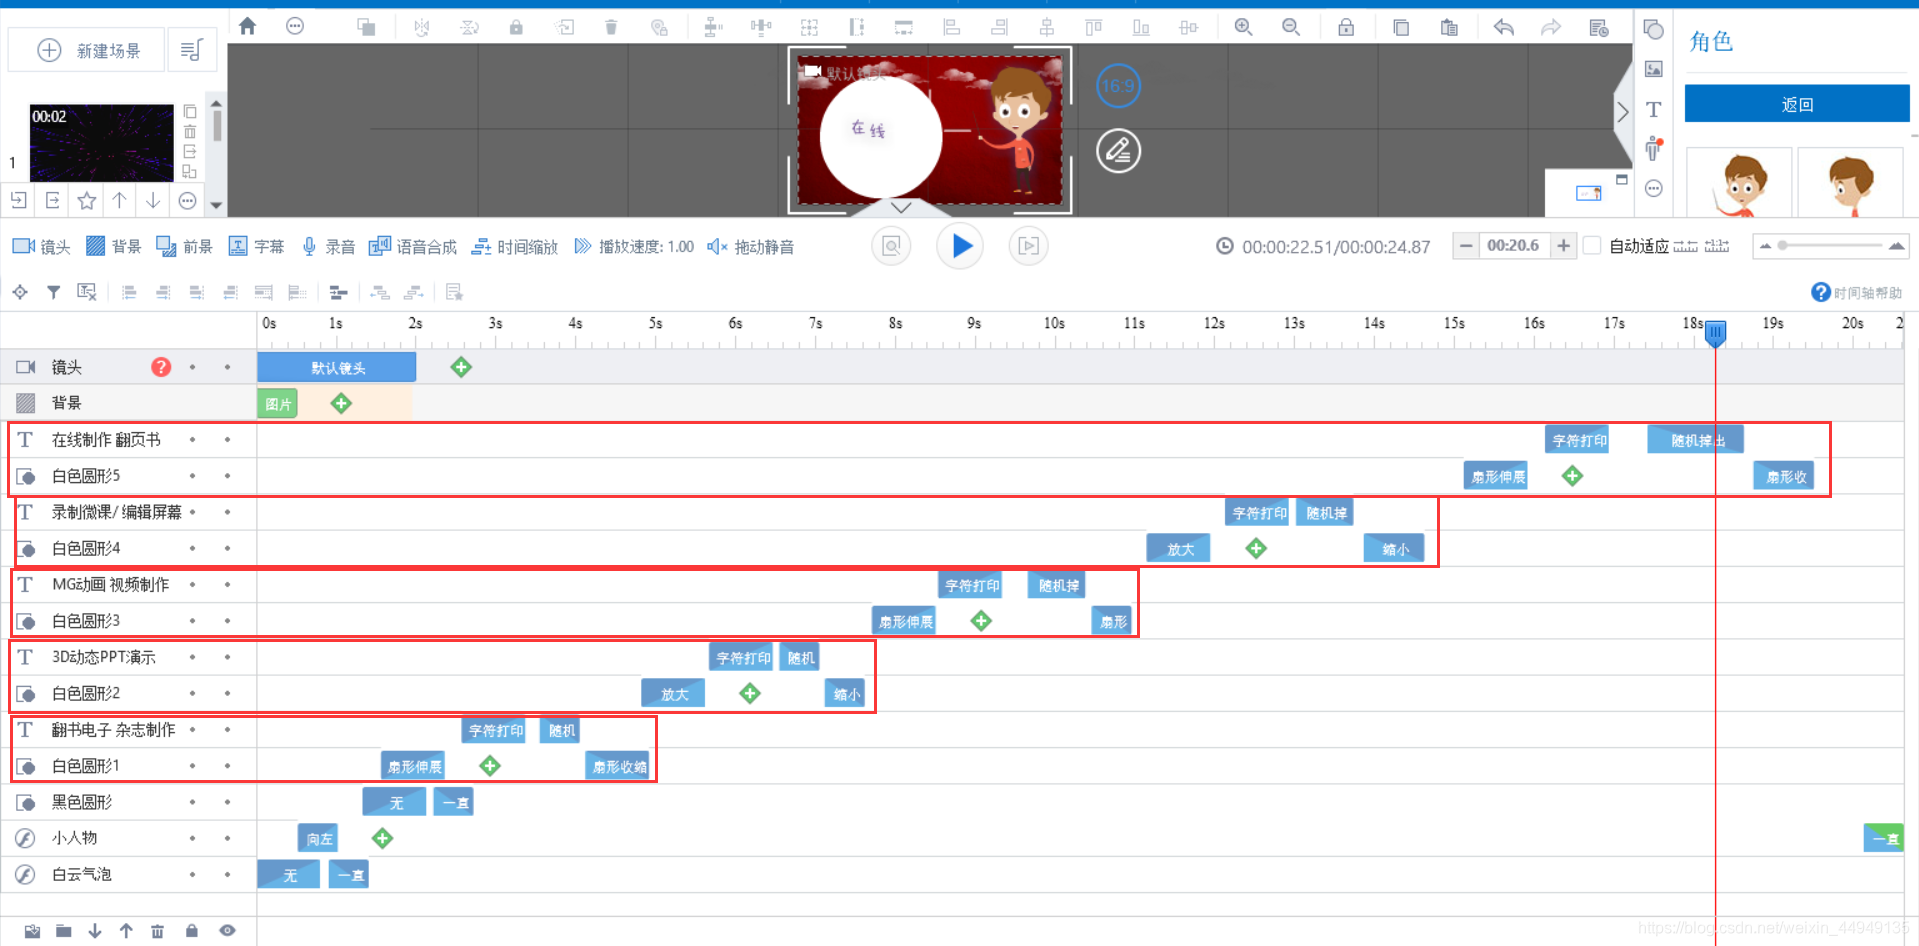1919x946 pixels.
Task: Open the 前景 tab
Action: pyautogui.click(x=184, y=247)
